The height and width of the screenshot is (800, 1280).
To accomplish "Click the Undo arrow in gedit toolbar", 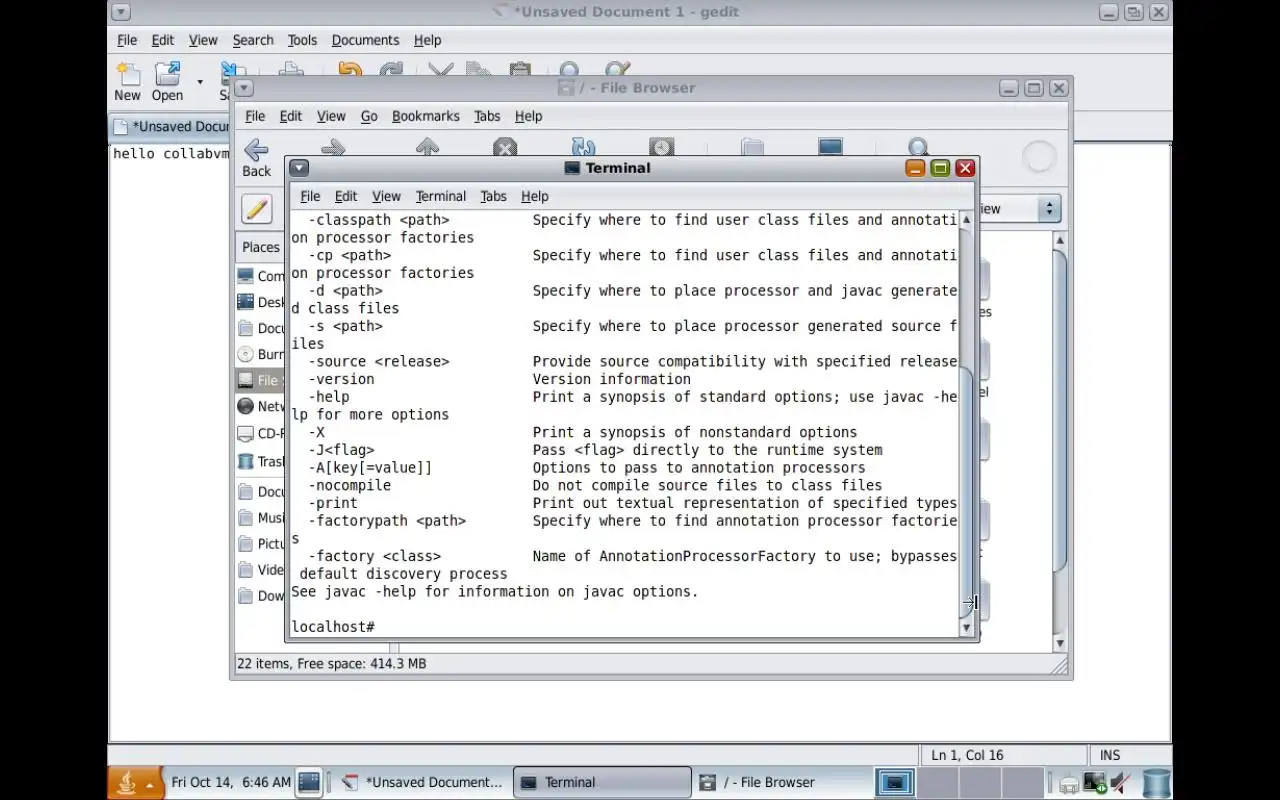I will [349, 69].
